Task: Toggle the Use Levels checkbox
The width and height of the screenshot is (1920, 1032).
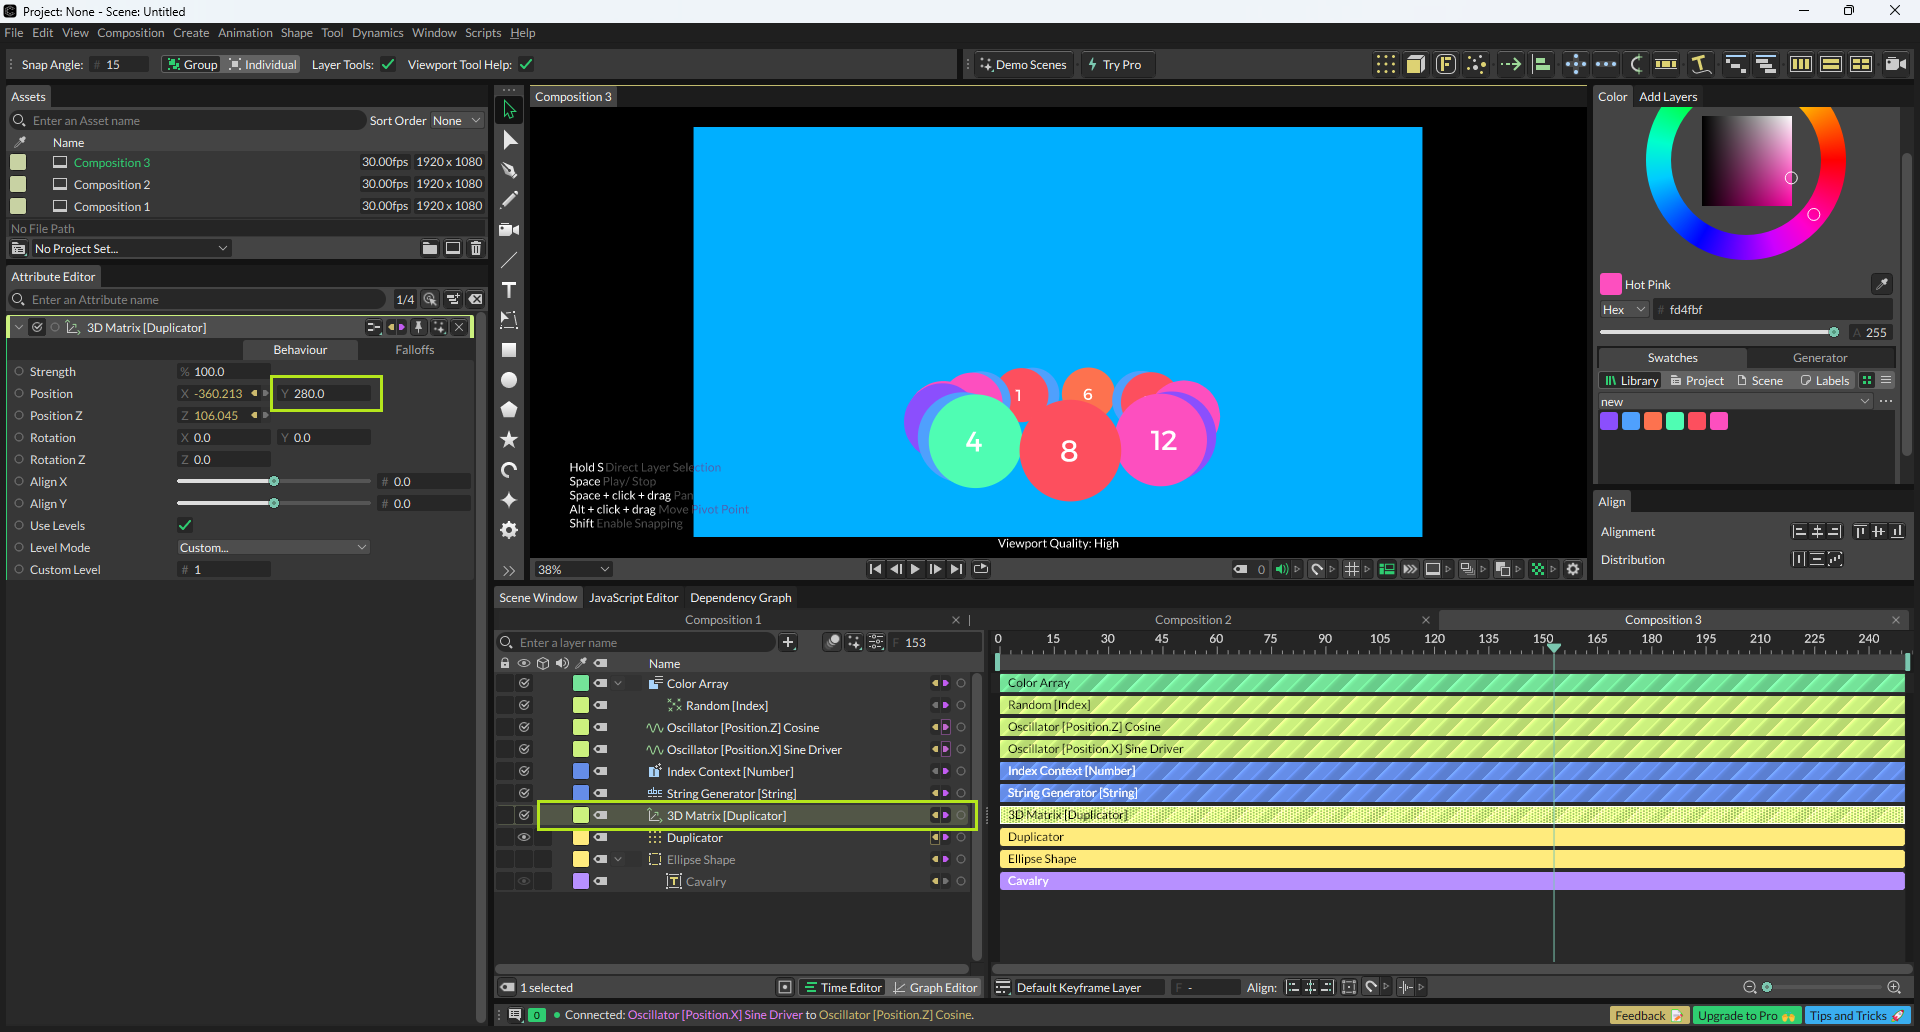Action: point(185,526)
